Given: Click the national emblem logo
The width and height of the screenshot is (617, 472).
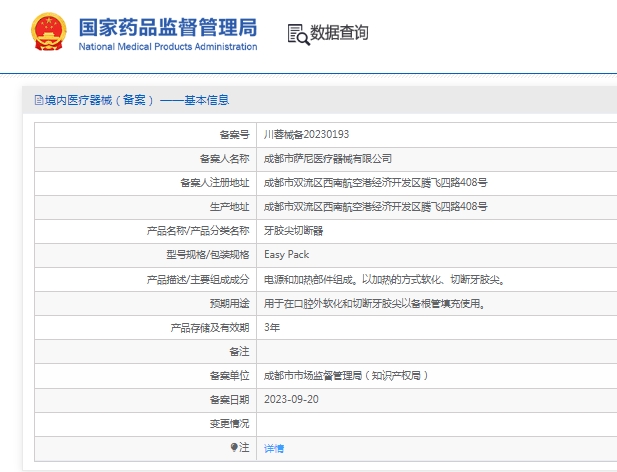Looking at the screenshot, I should (49, 32).
